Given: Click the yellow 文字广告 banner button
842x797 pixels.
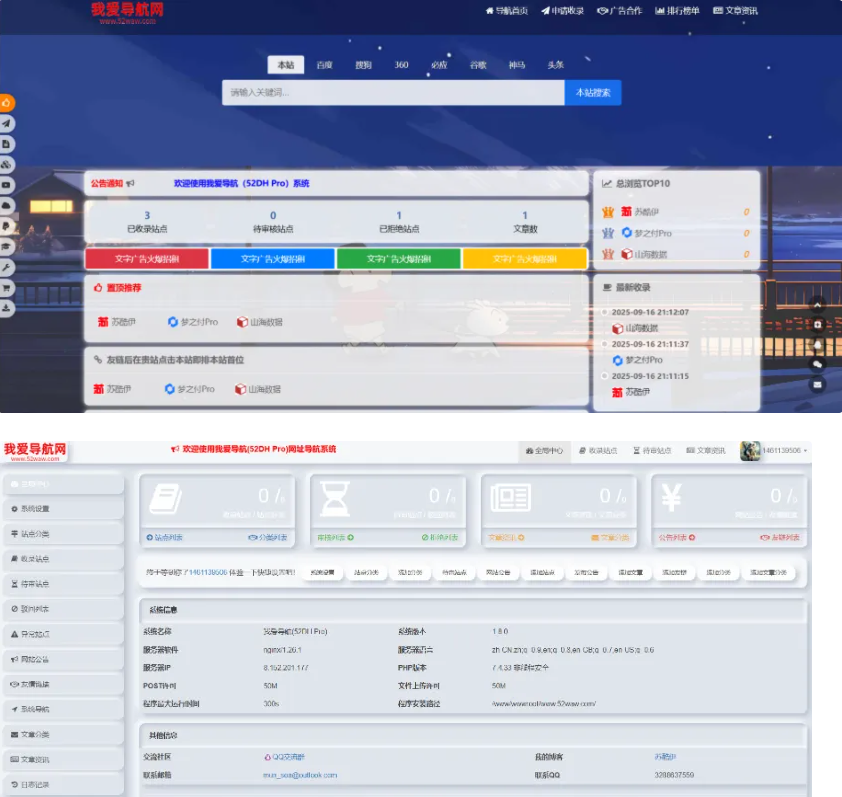Looking at the screenshot, I should [x=524, y=259].
